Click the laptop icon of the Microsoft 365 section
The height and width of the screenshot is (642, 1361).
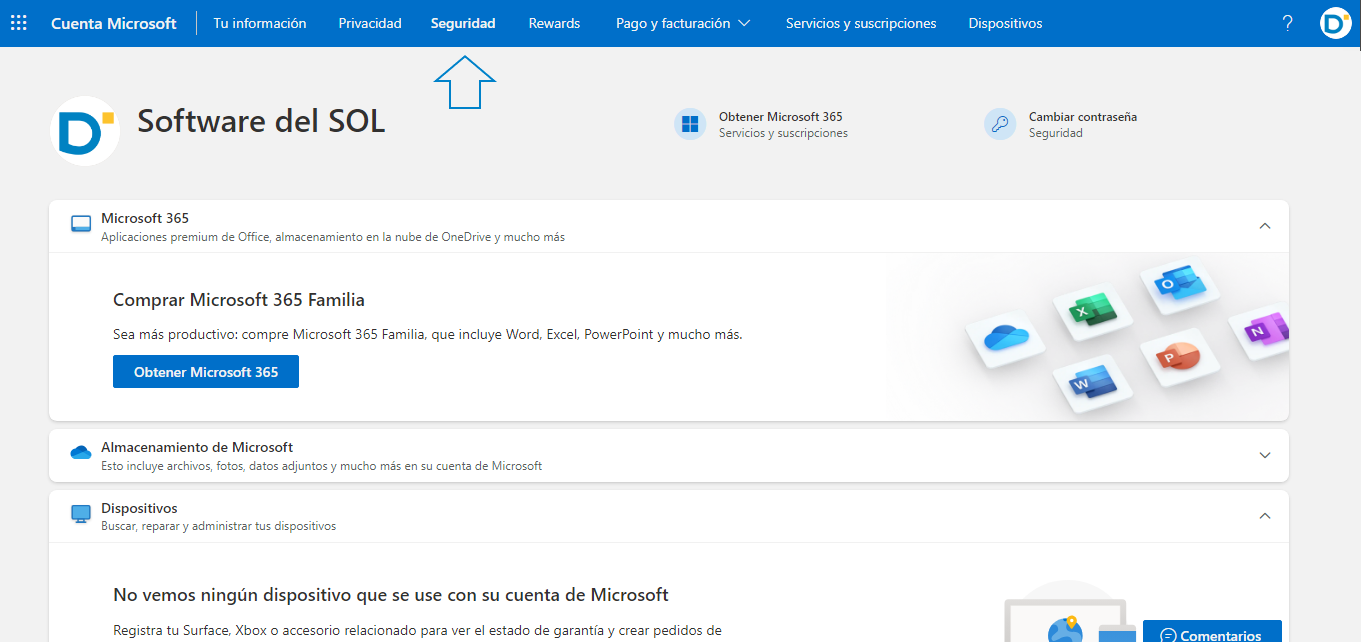point(81,224)
